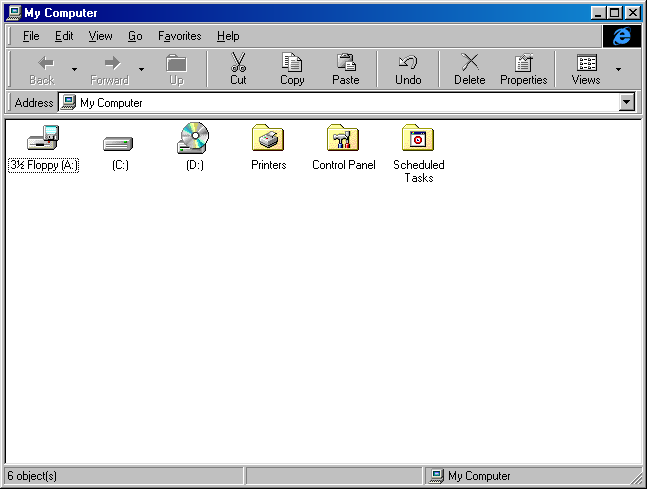Select the (C:) hard drive icon
The height and width of the screenshot is (489, 647).
pos(118,144)
